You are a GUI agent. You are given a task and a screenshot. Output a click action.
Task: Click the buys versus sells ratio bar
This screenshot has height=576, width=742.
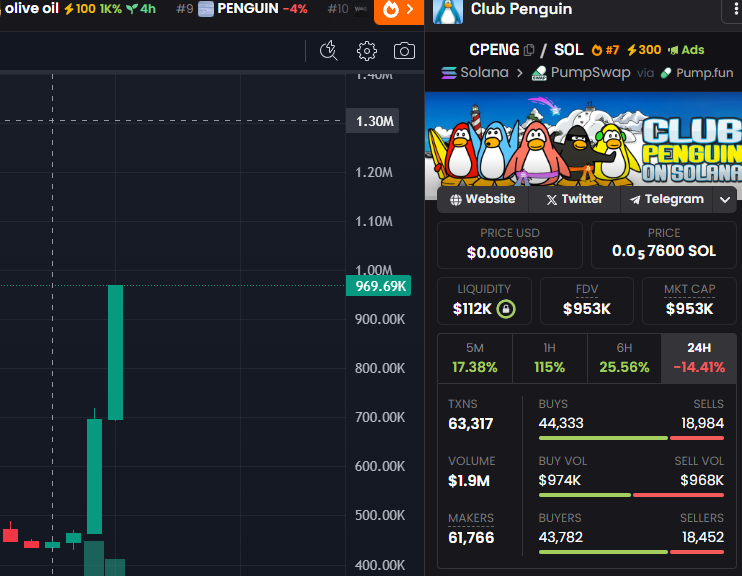pyautogui.click(x=631, y=438)
